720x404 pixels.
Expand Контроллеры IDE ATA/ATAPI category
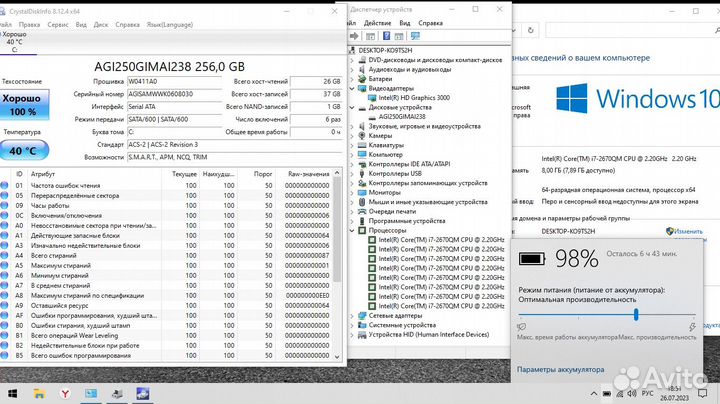[x=352, y=164]
